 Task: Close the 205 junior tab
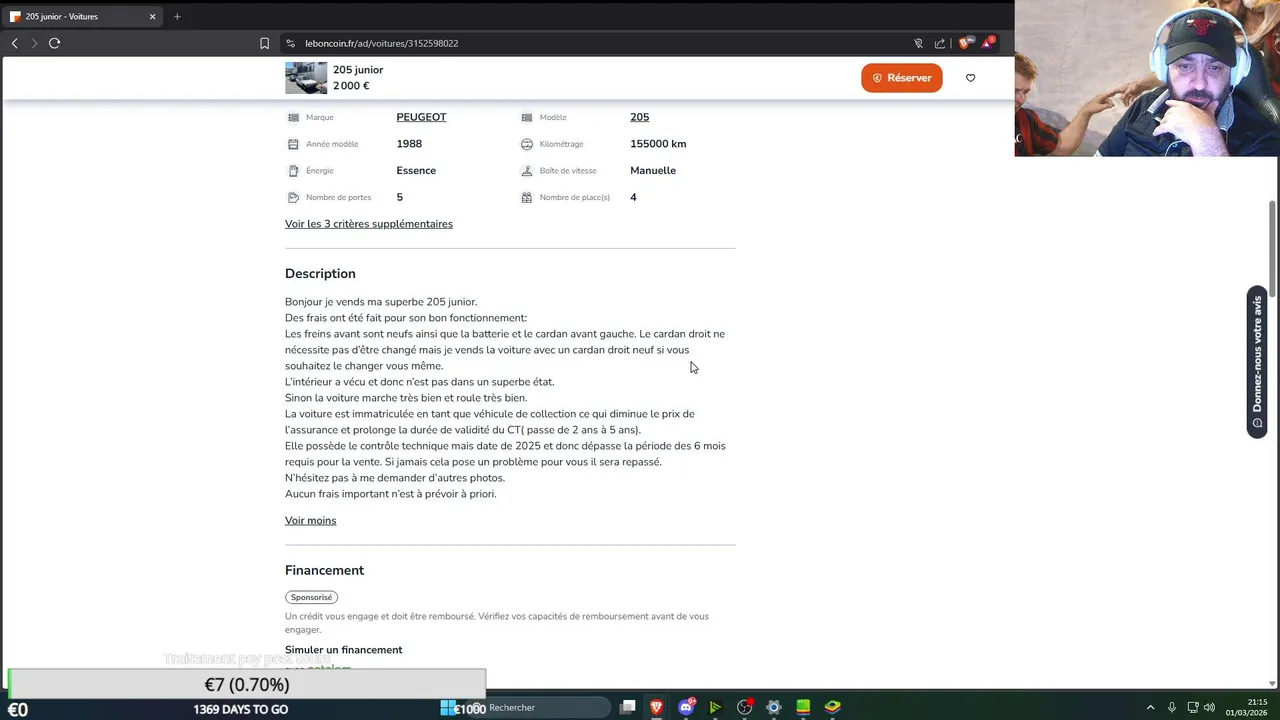coord(152,16)
